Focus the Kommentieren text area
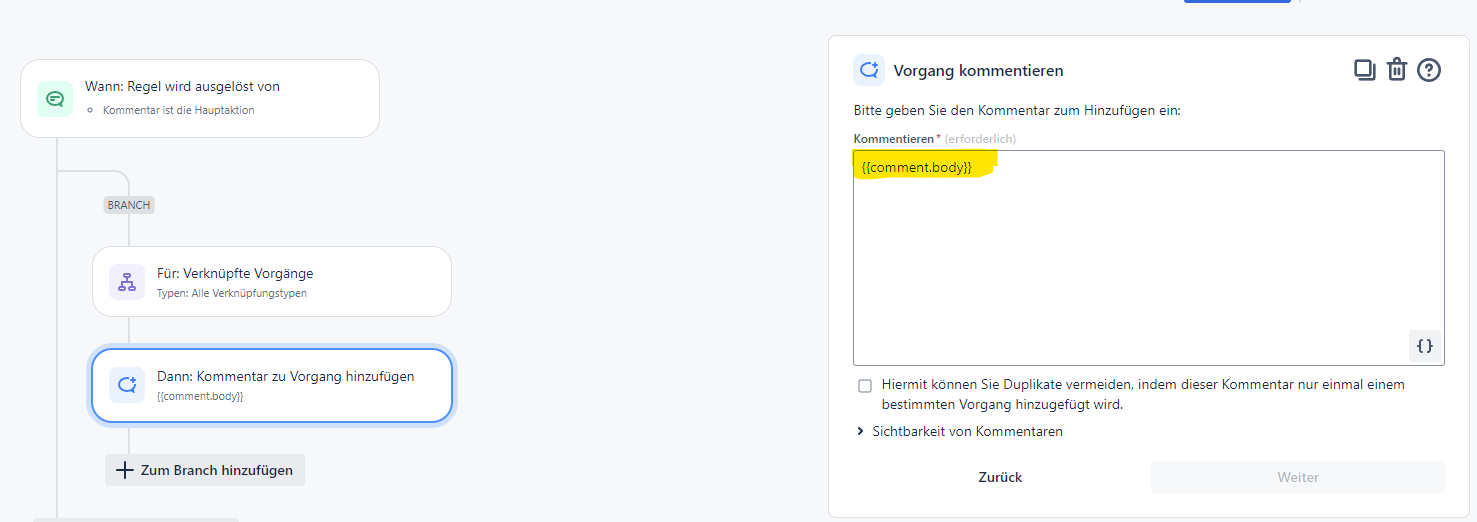The width and height of the screenshot is (1477, 522). pos(1149,258)
